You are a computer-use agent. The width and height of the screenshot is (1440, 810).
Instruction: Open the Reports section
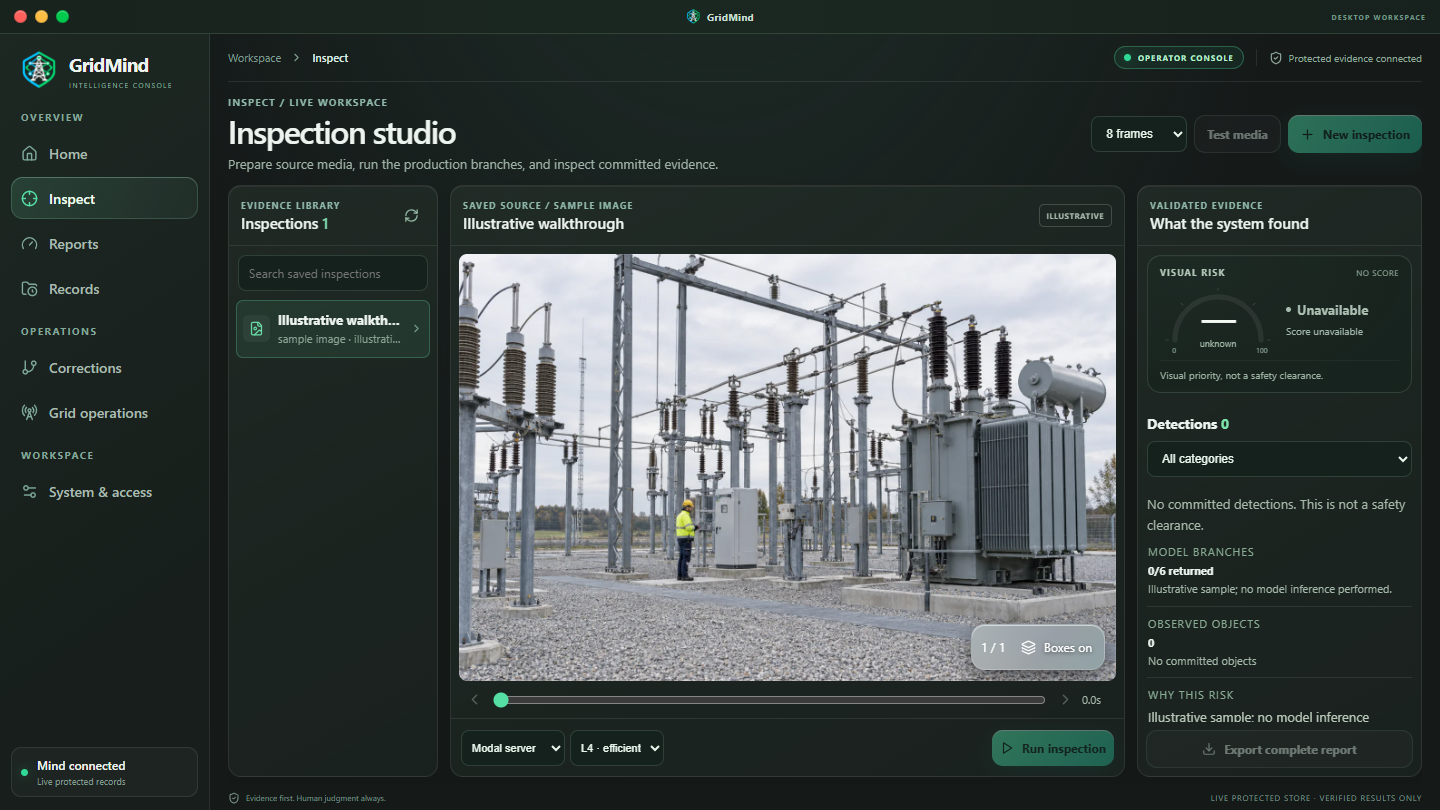(x=104, y=244)
